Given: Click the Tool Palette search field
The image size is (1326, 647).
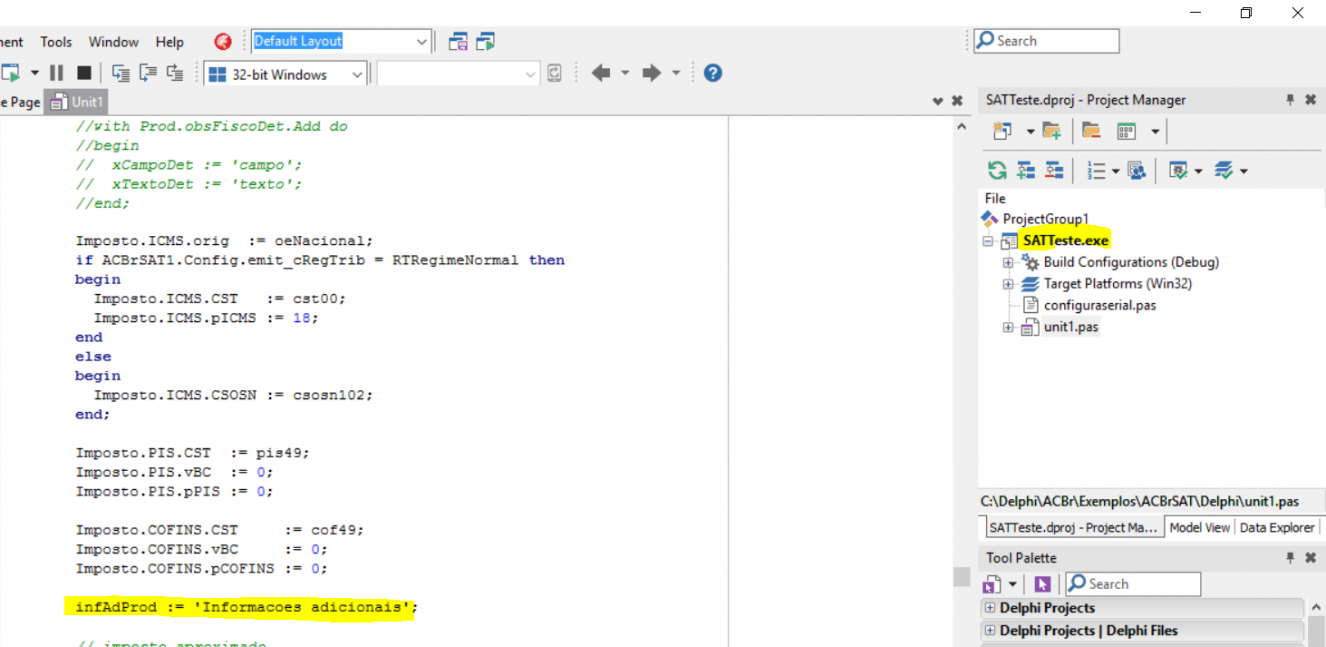Looking at the screenshot, I should [1133, 584].
